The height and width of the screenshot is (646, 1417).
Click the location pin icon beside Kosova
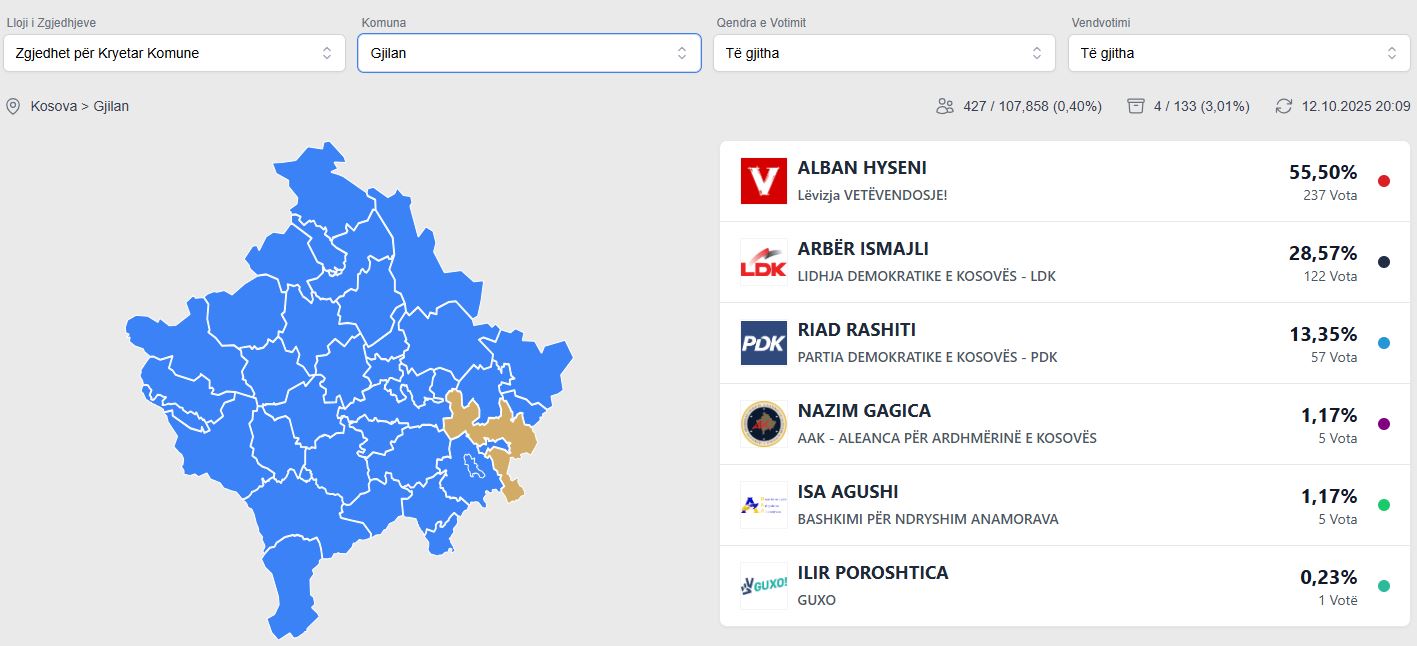coord(13,106)
